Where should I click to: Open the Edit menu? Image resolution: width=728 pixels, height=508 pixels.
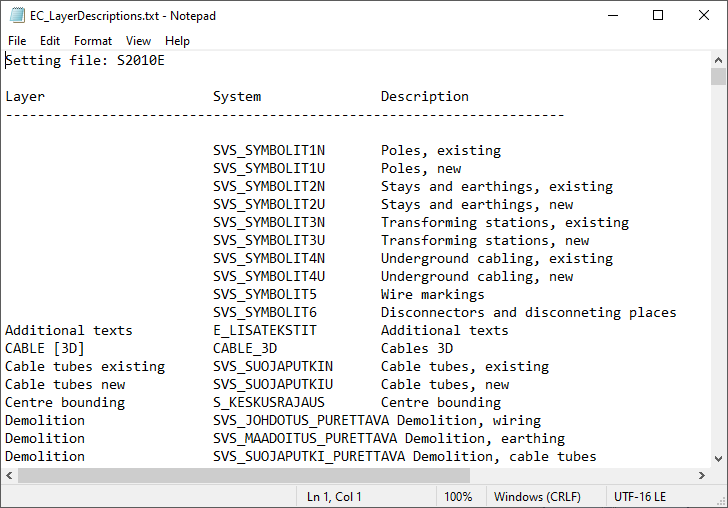coord(50,41)
